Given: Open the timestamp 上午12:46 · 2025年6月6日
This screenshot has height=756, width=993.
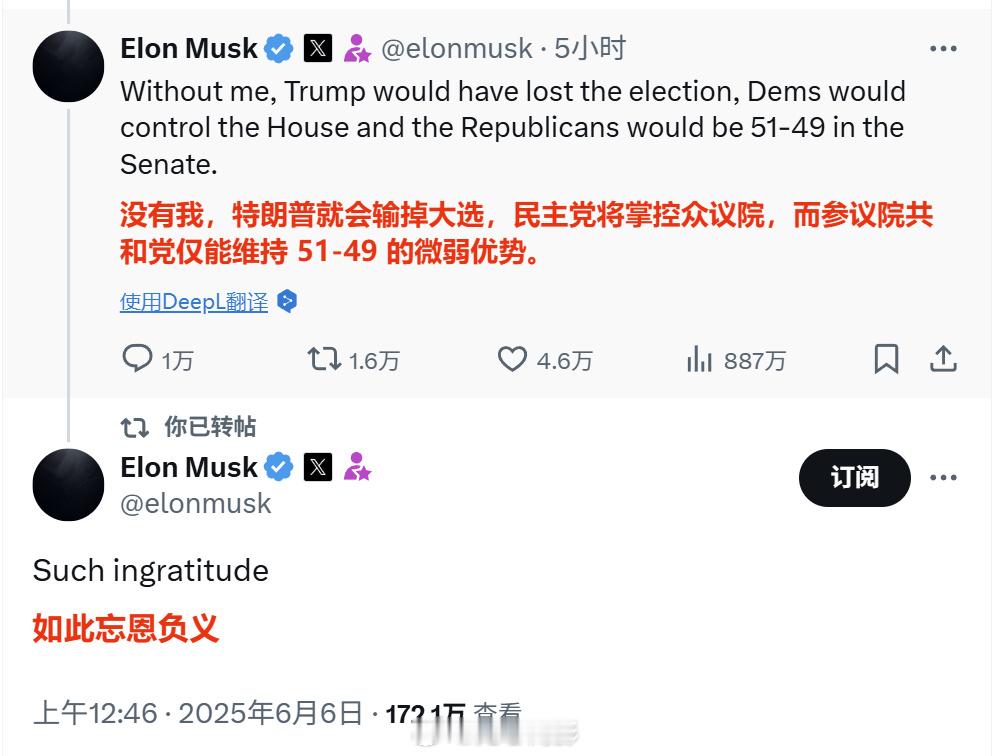Looking at the screenshot, I should 198,714.
